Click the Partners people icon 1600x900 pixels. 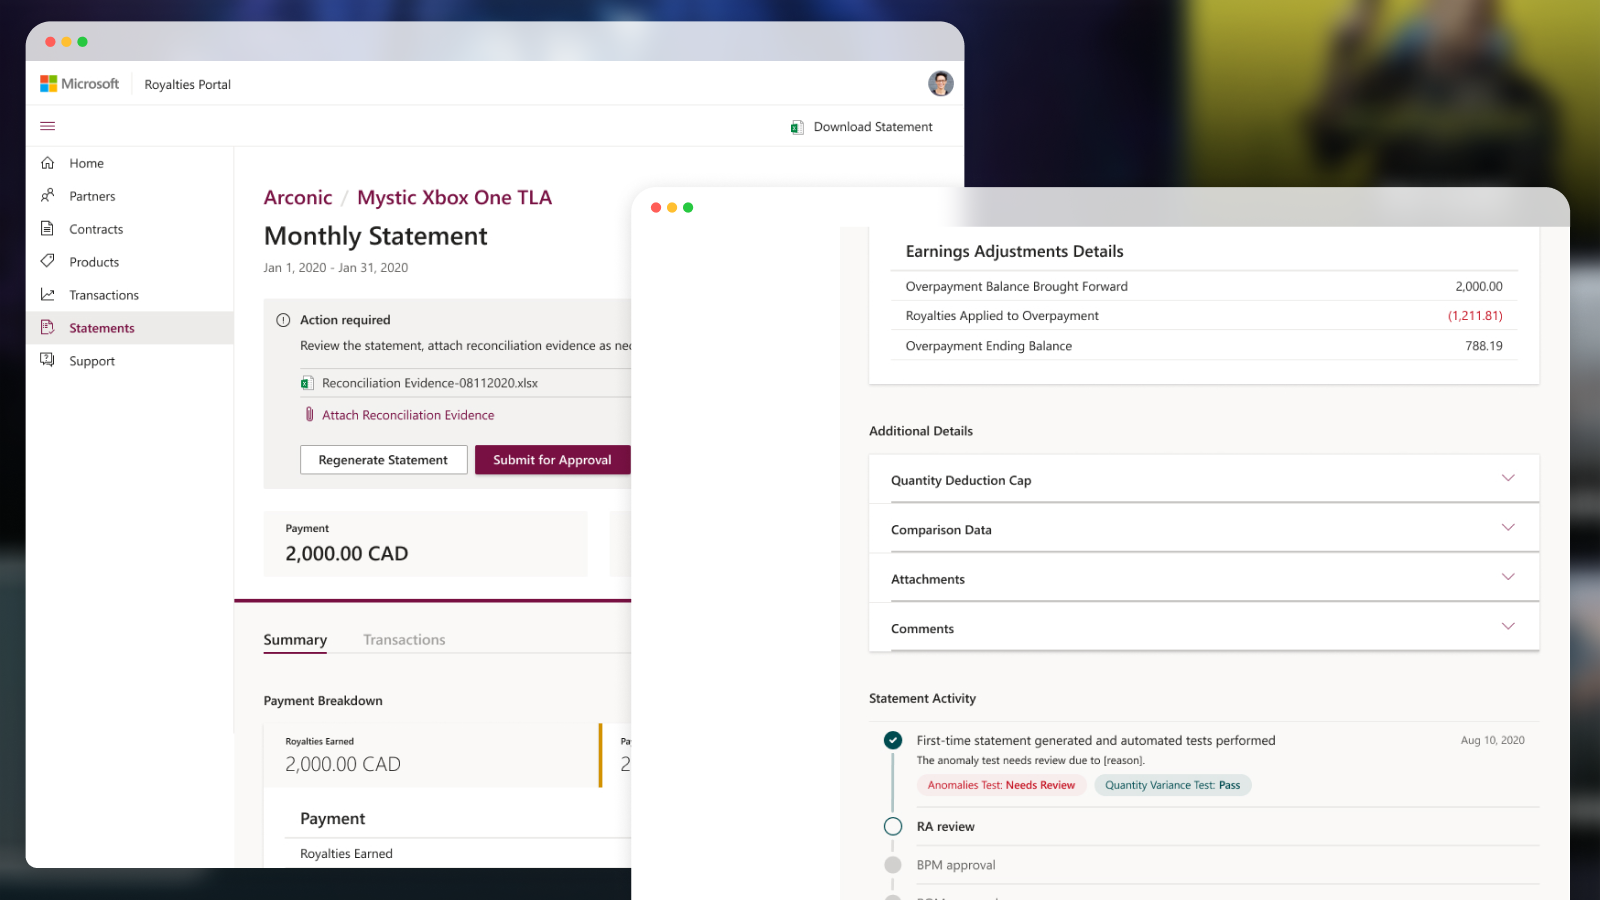pyautogui.click(x=47, y=196)
